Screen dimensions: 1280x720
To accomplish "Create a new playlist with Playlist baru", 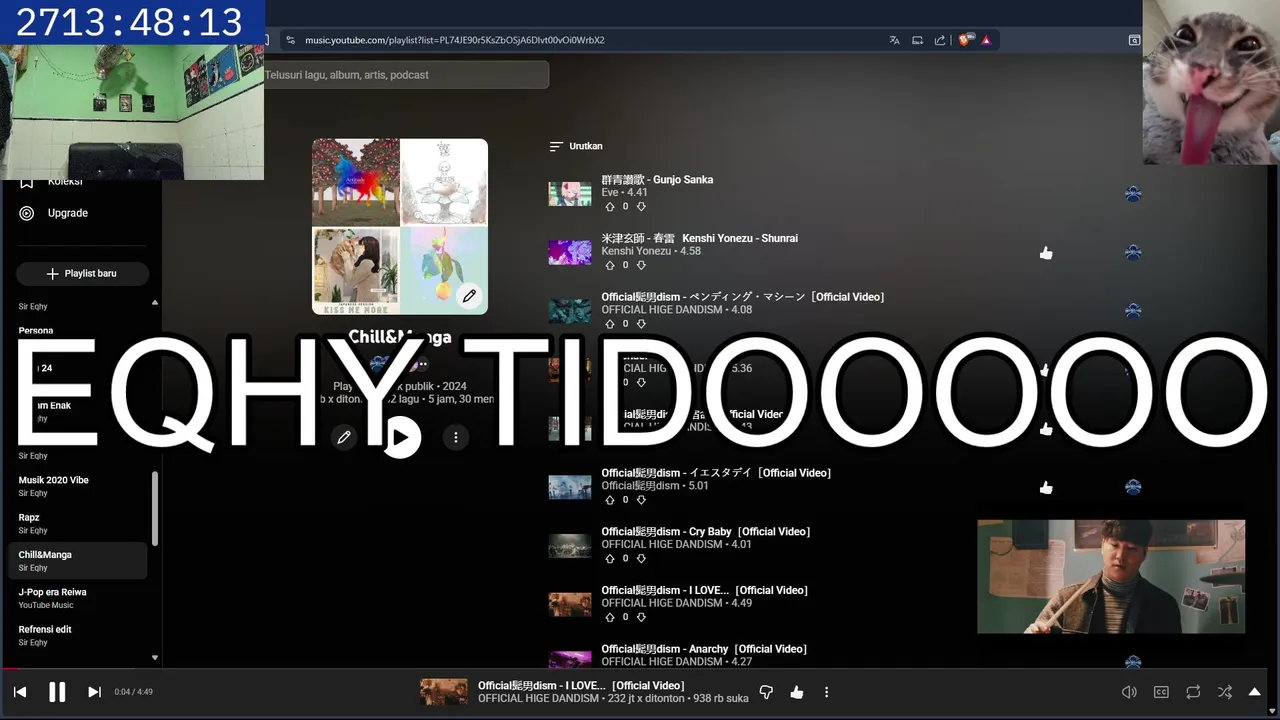I will point(82,274).
